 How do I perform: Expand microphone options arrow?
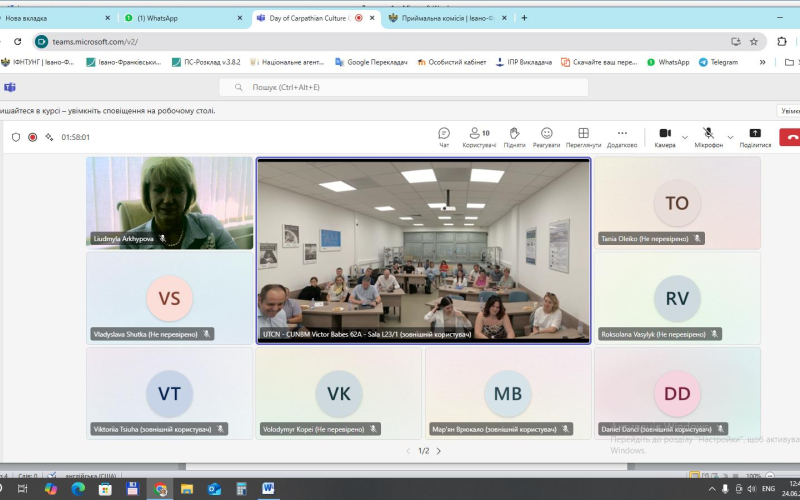pyautogui.click(x=730, y=137)
